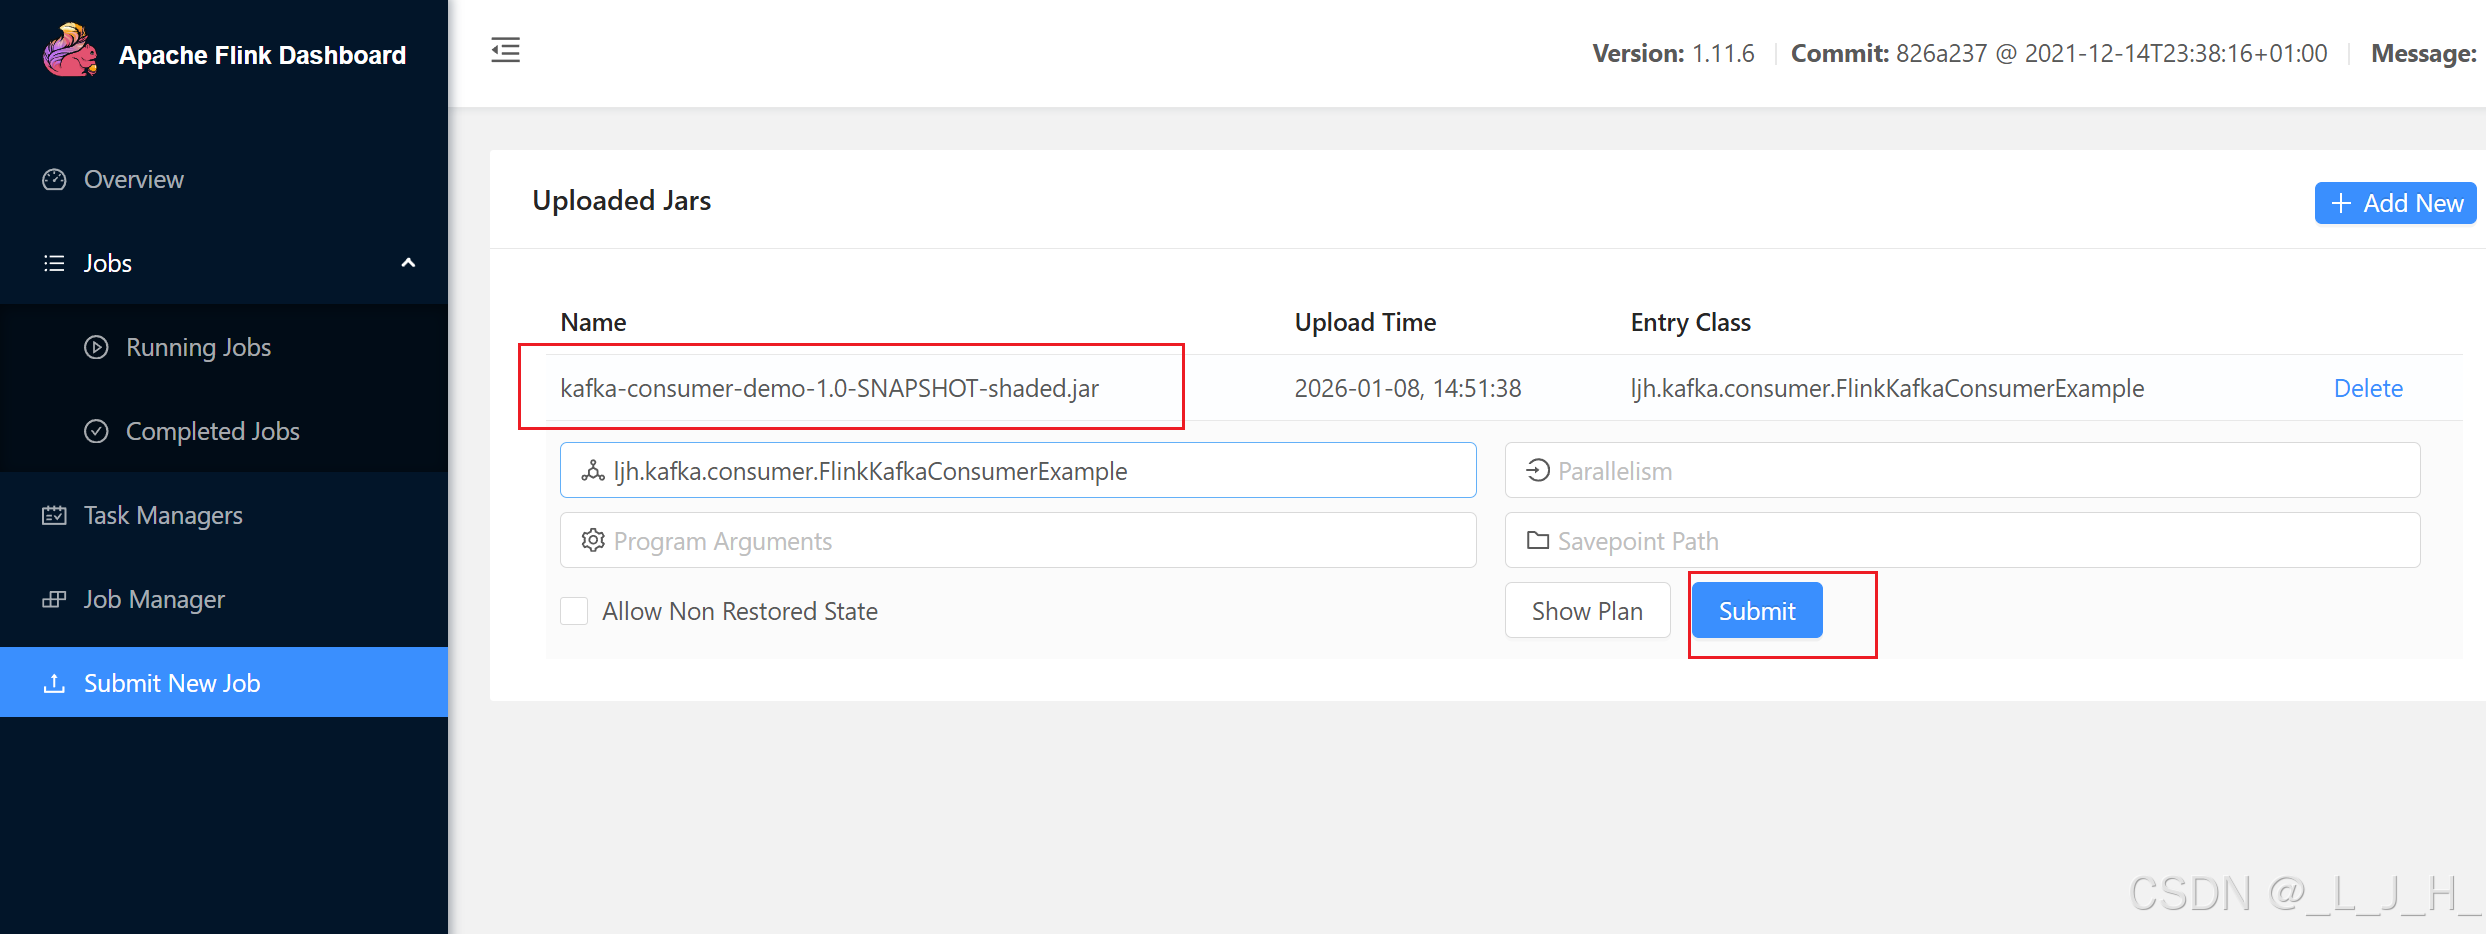Enable Allow Non Restored State checkbox
The height and width of the screenshot is (934, 2486).
coord(574,611)
